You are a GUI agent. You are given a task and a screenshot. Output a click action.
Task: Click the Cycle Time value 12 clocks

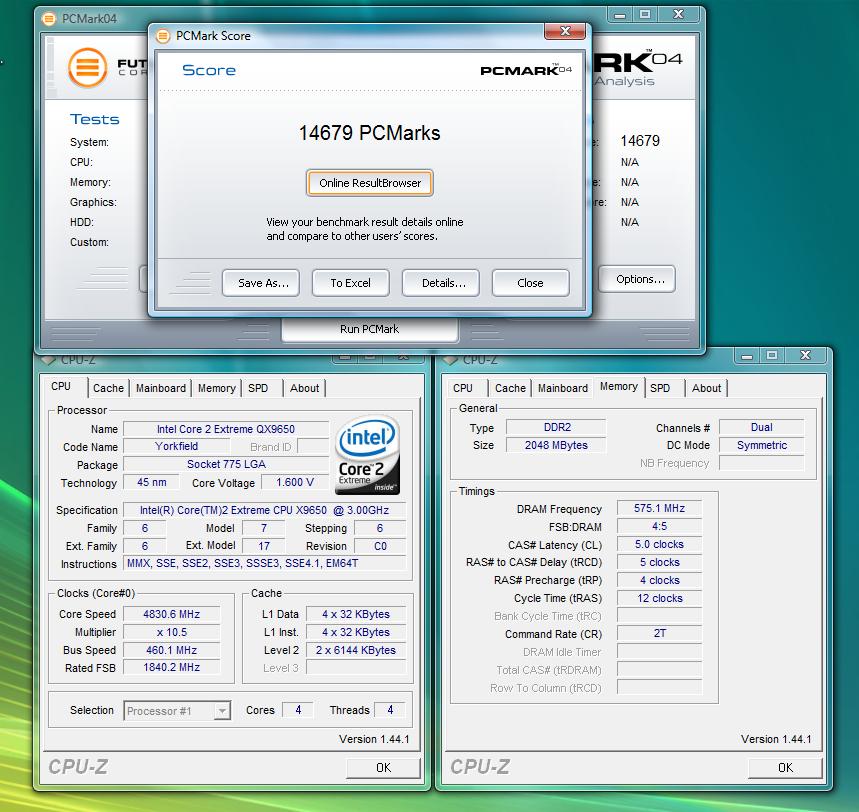(x=660, y=598)
